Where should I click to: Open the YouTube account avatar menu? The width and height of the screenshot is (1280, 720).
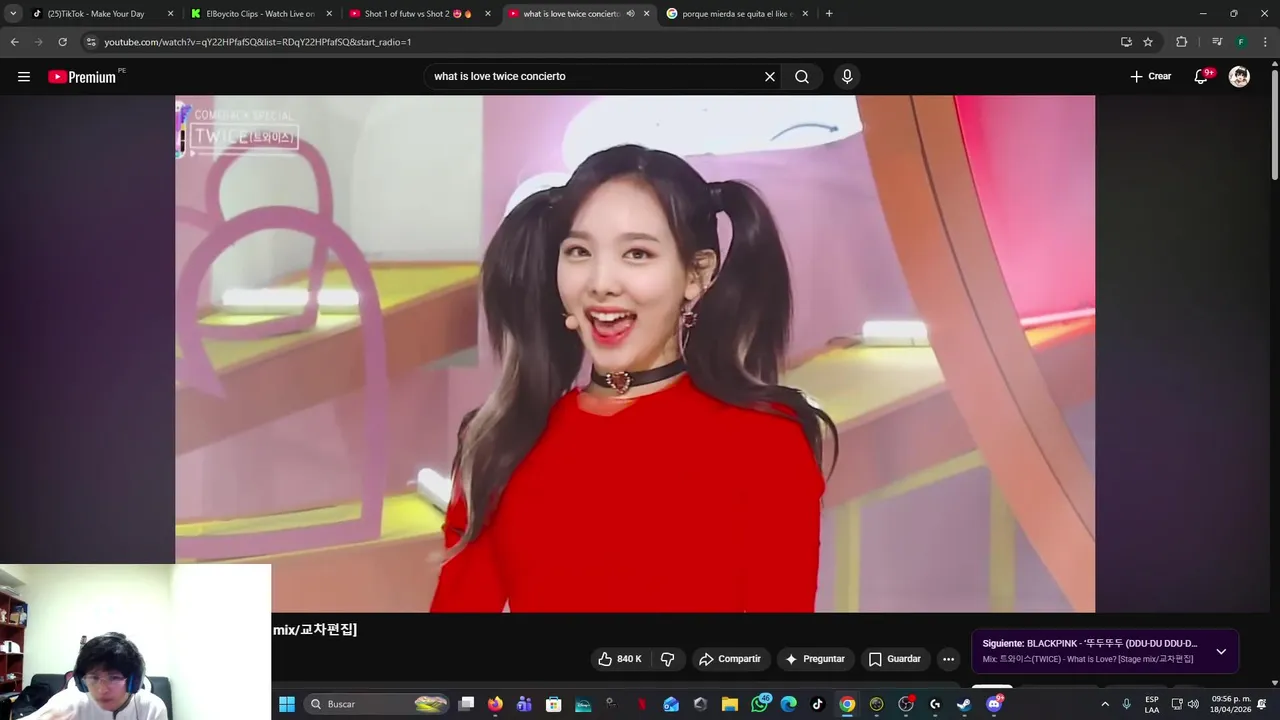tap(1239, 77)
